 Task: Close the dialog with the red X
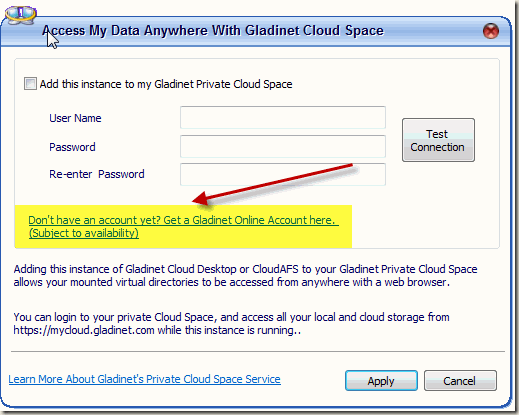[x=491, y=31]
